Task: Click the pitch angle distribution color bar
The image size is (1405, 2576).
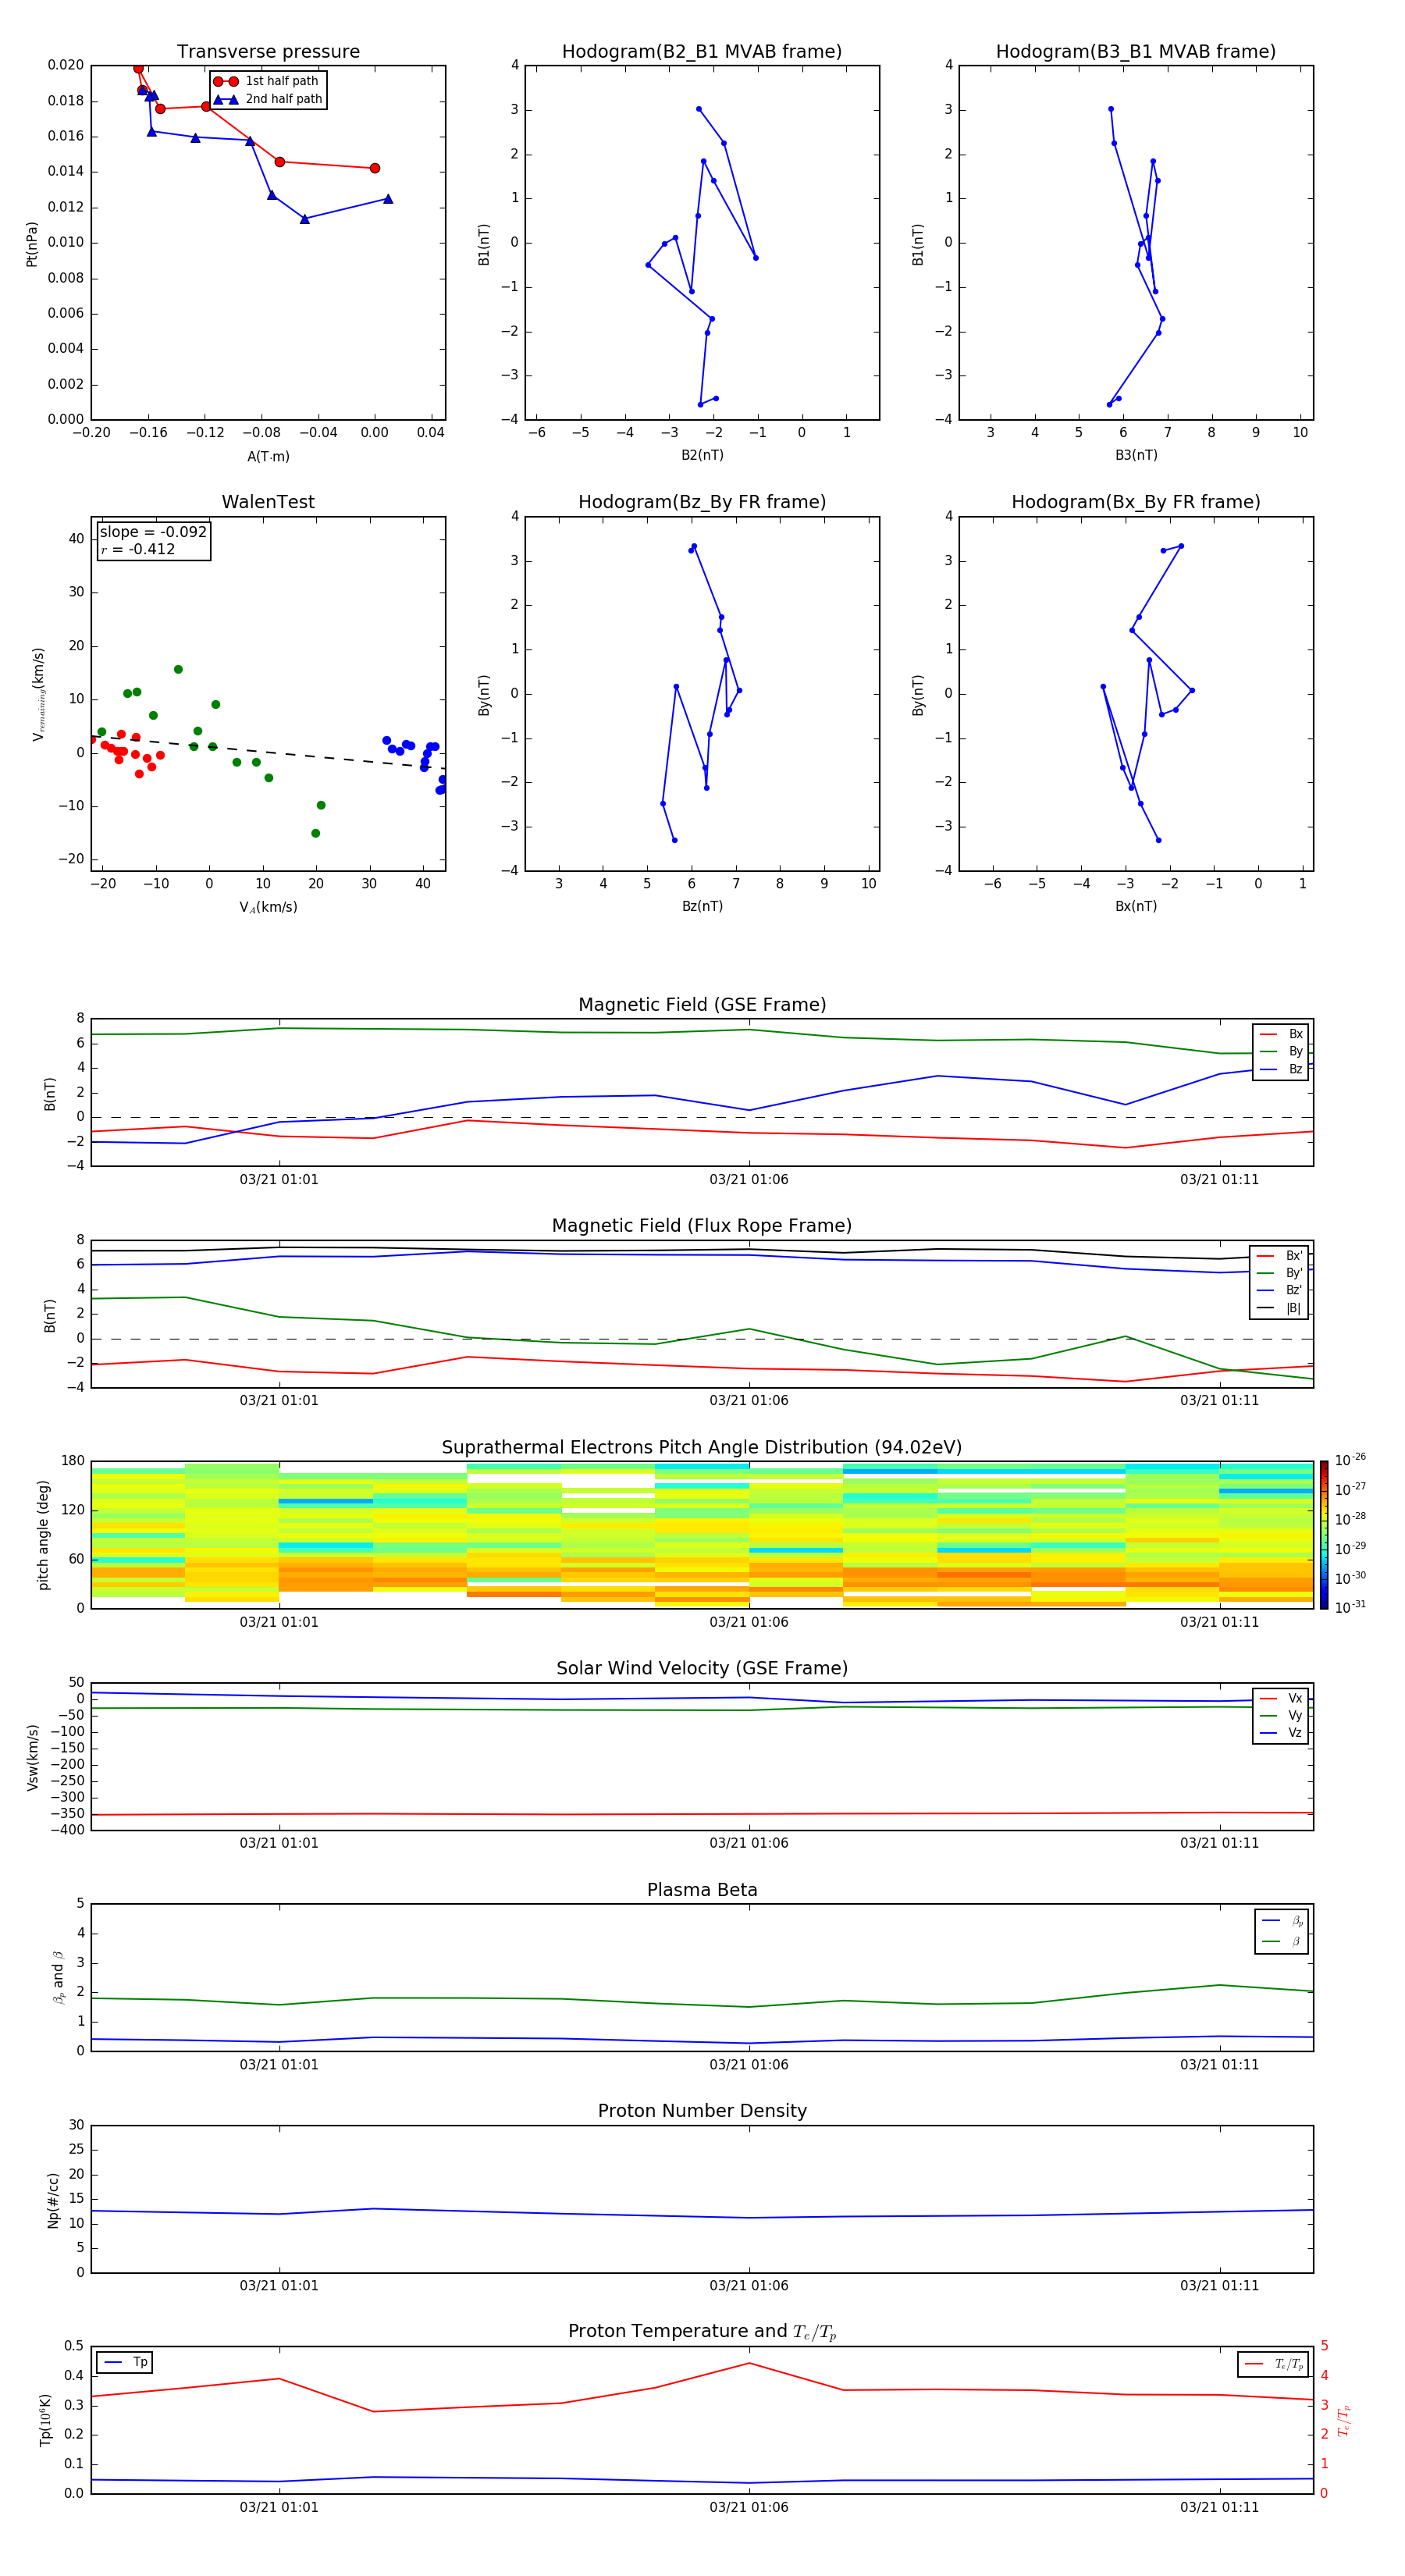Action: (1324, 1535)
